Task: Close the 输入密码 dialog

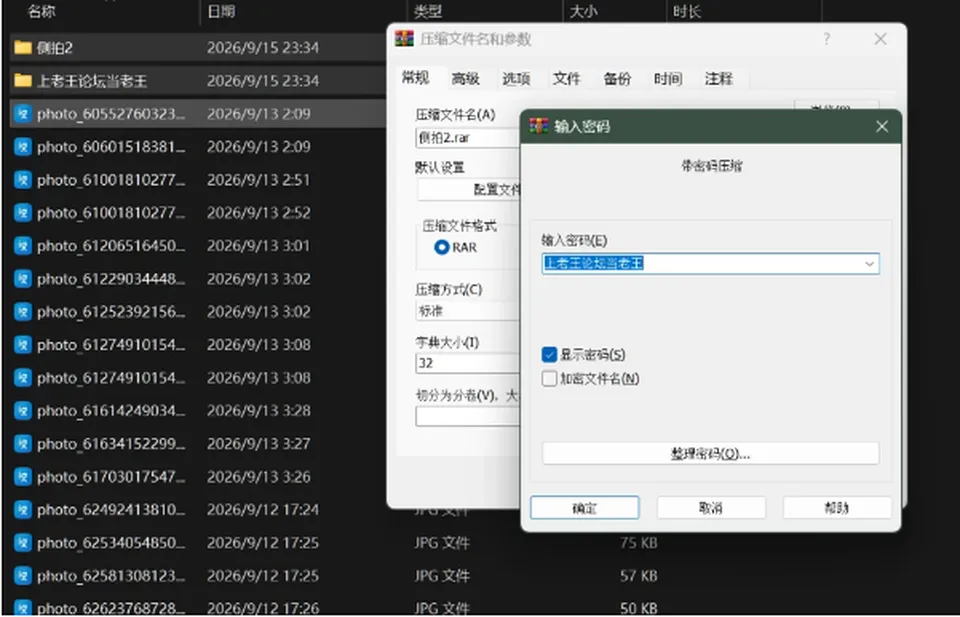Action: coord(882,127)
